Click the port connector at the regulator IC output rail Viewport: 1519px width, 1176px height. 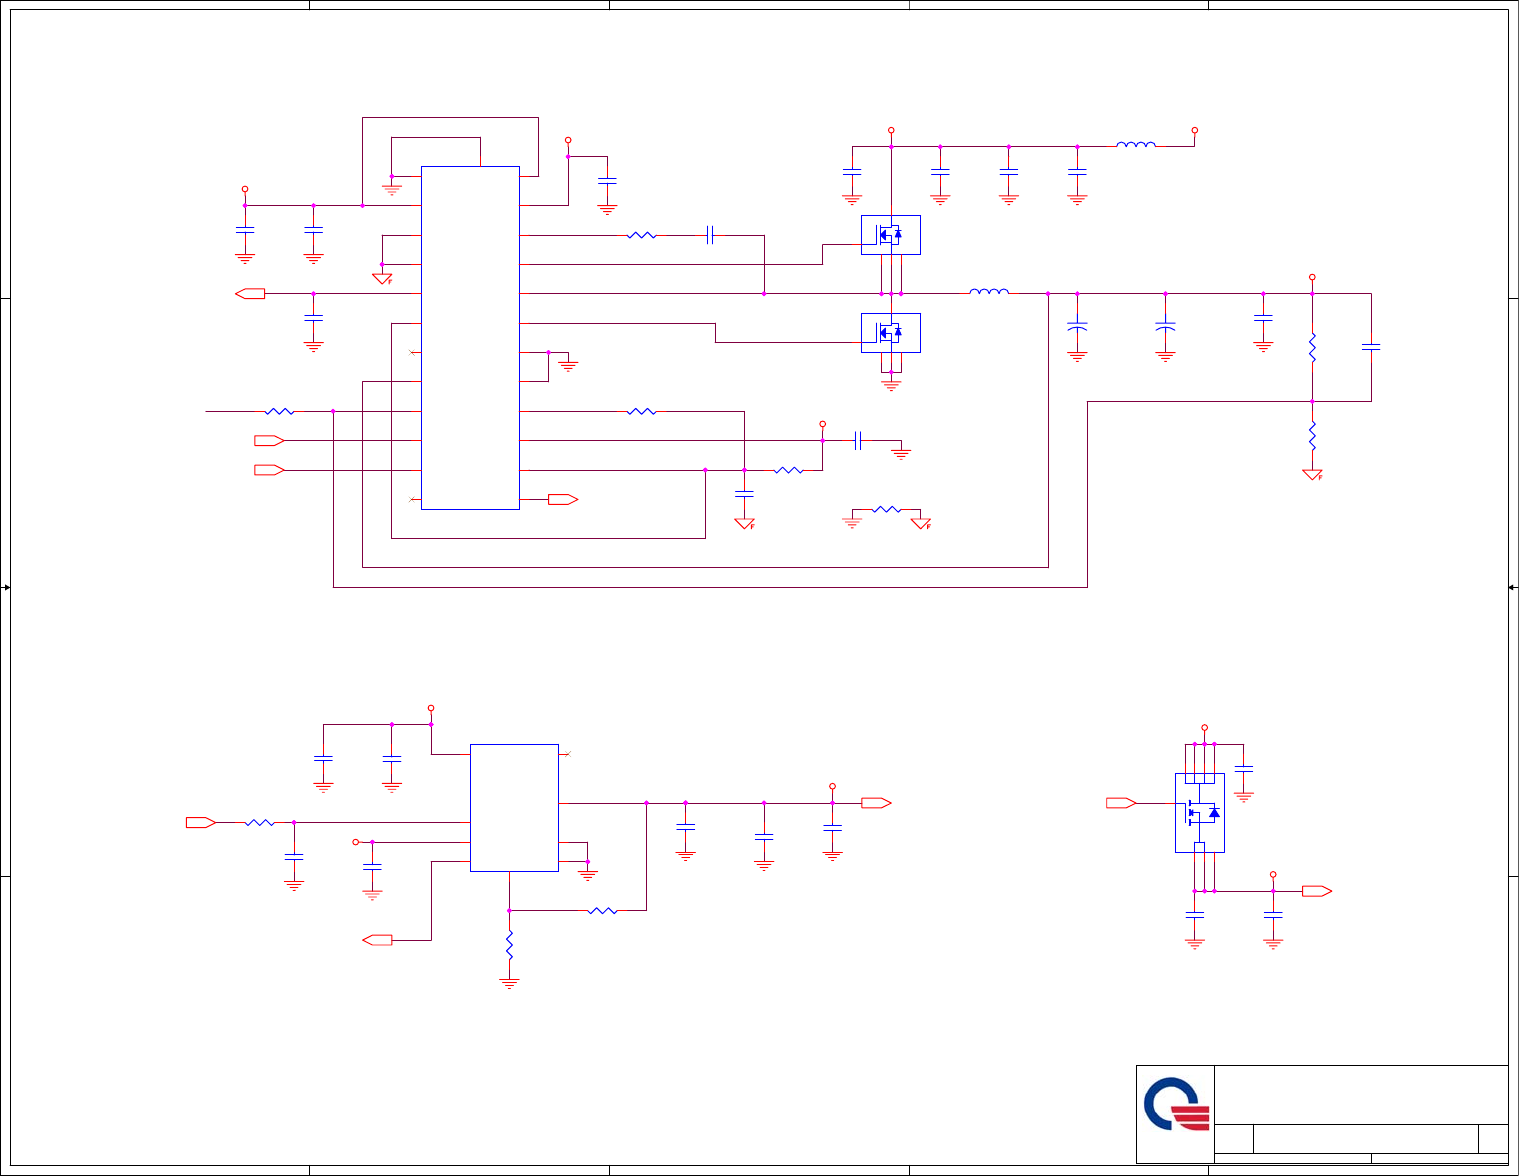click(876, 803)
